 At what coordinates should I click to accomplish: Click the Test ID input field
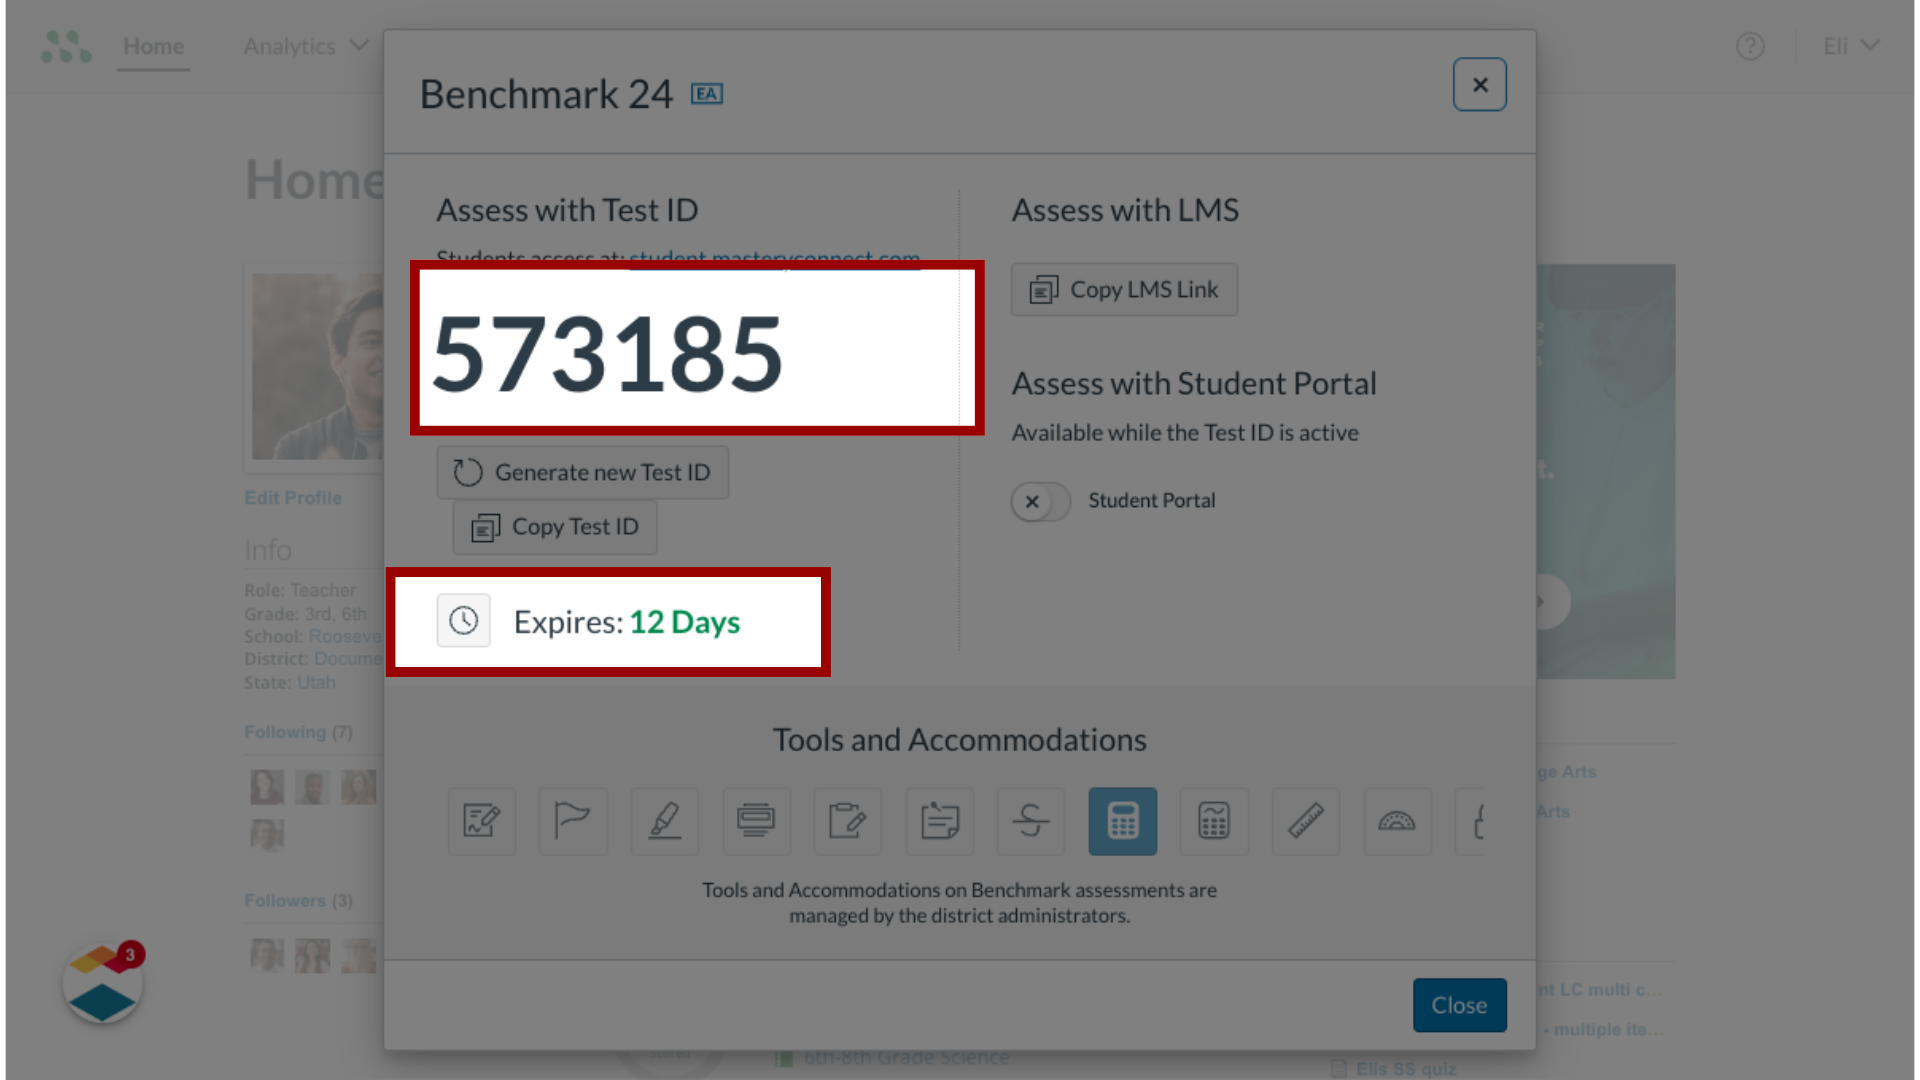(x=696, y=349)
